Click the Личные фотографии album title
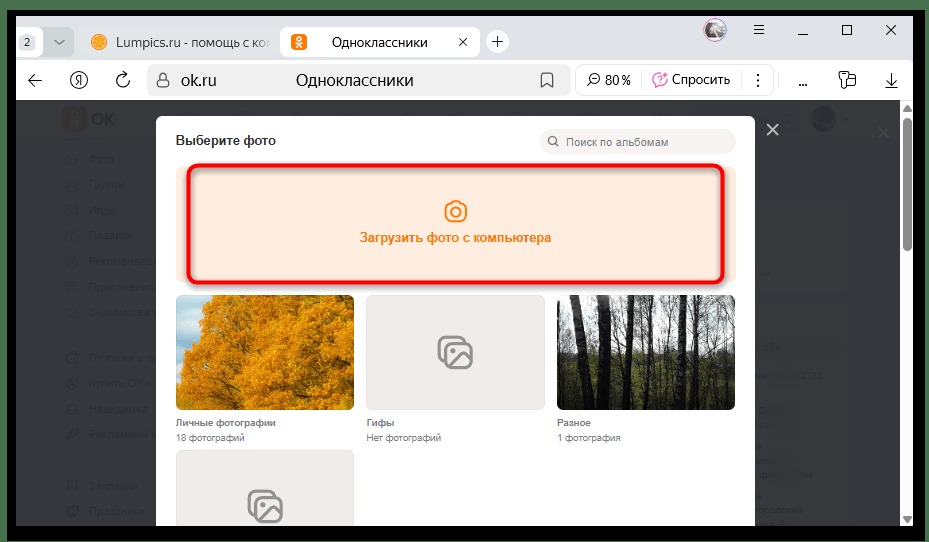 (226, 422)
